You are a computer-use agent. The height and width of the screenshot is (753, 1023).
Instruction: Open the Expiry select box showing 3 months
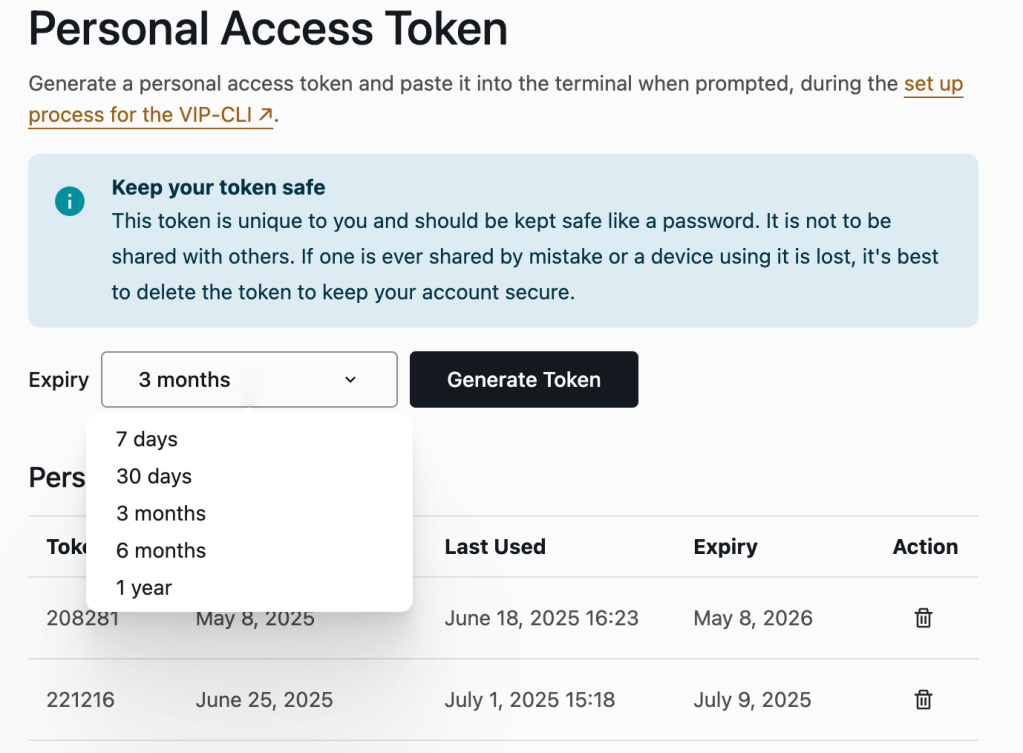click(x=249, y=380)
